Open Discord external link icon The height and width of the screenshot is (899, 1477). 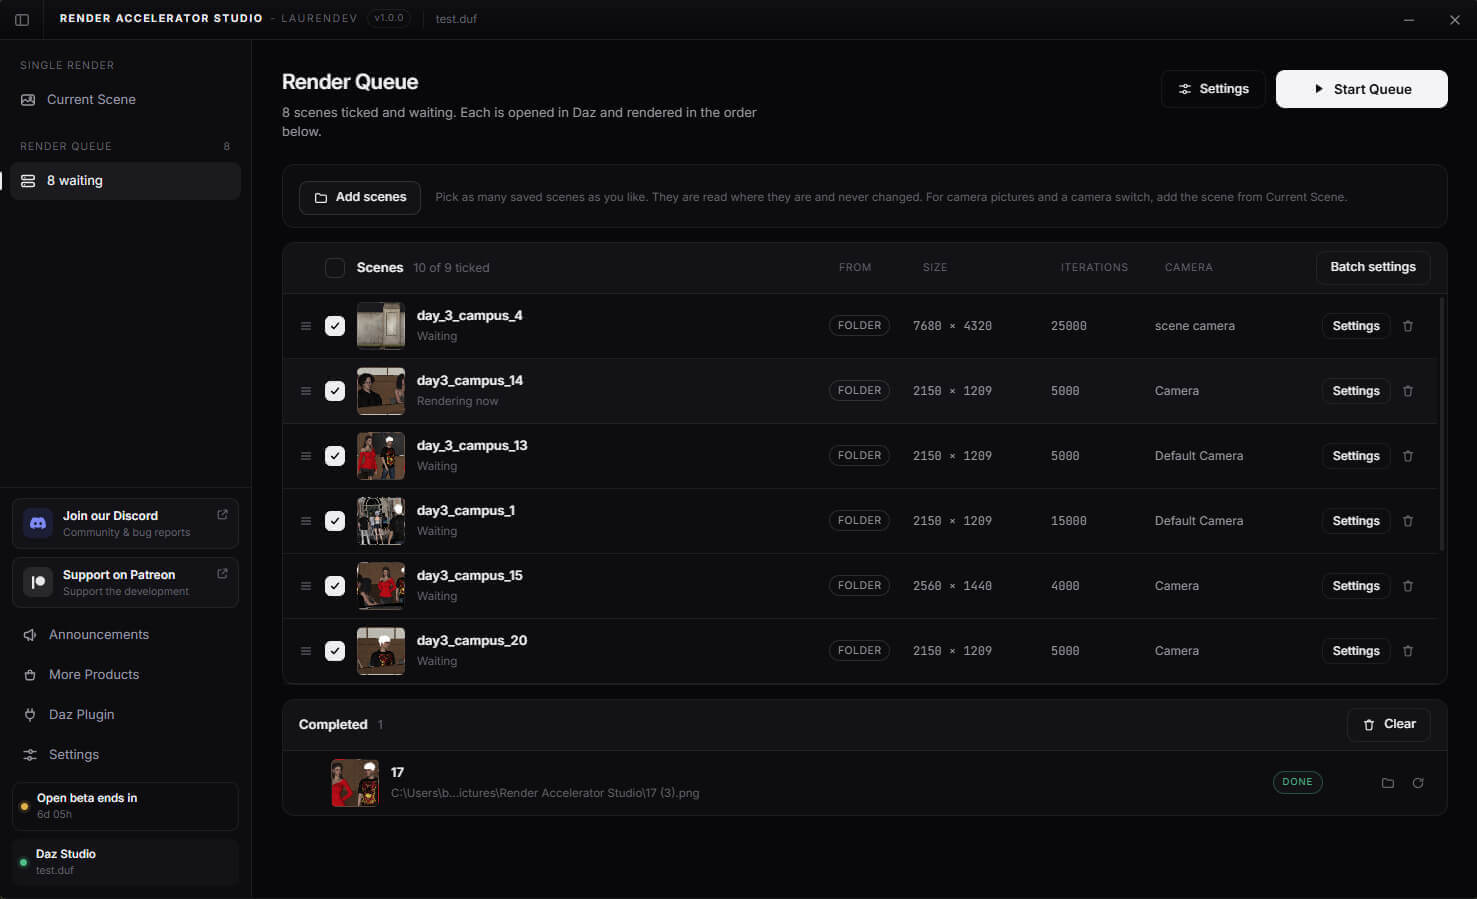(222, 515)
